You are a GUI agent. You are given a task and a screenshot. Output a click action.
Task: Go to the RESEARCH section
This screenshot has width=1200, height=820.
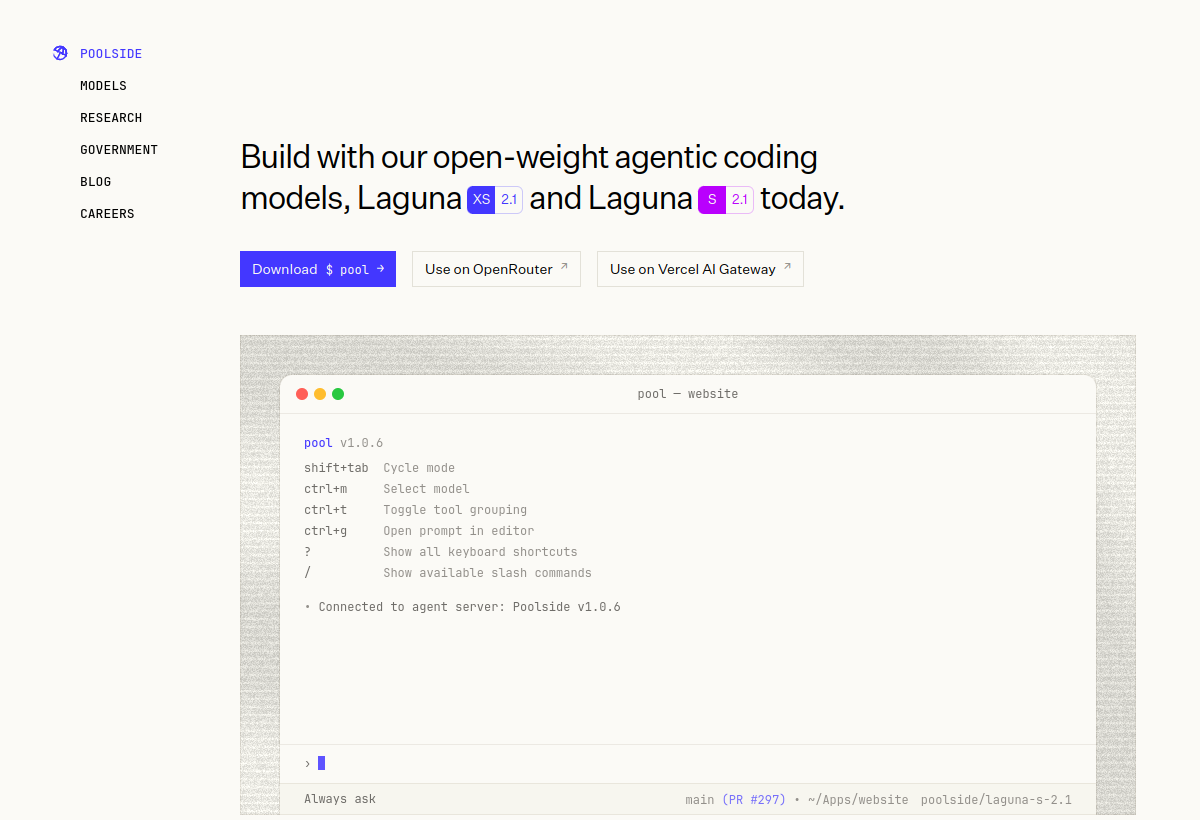[111, 118]
